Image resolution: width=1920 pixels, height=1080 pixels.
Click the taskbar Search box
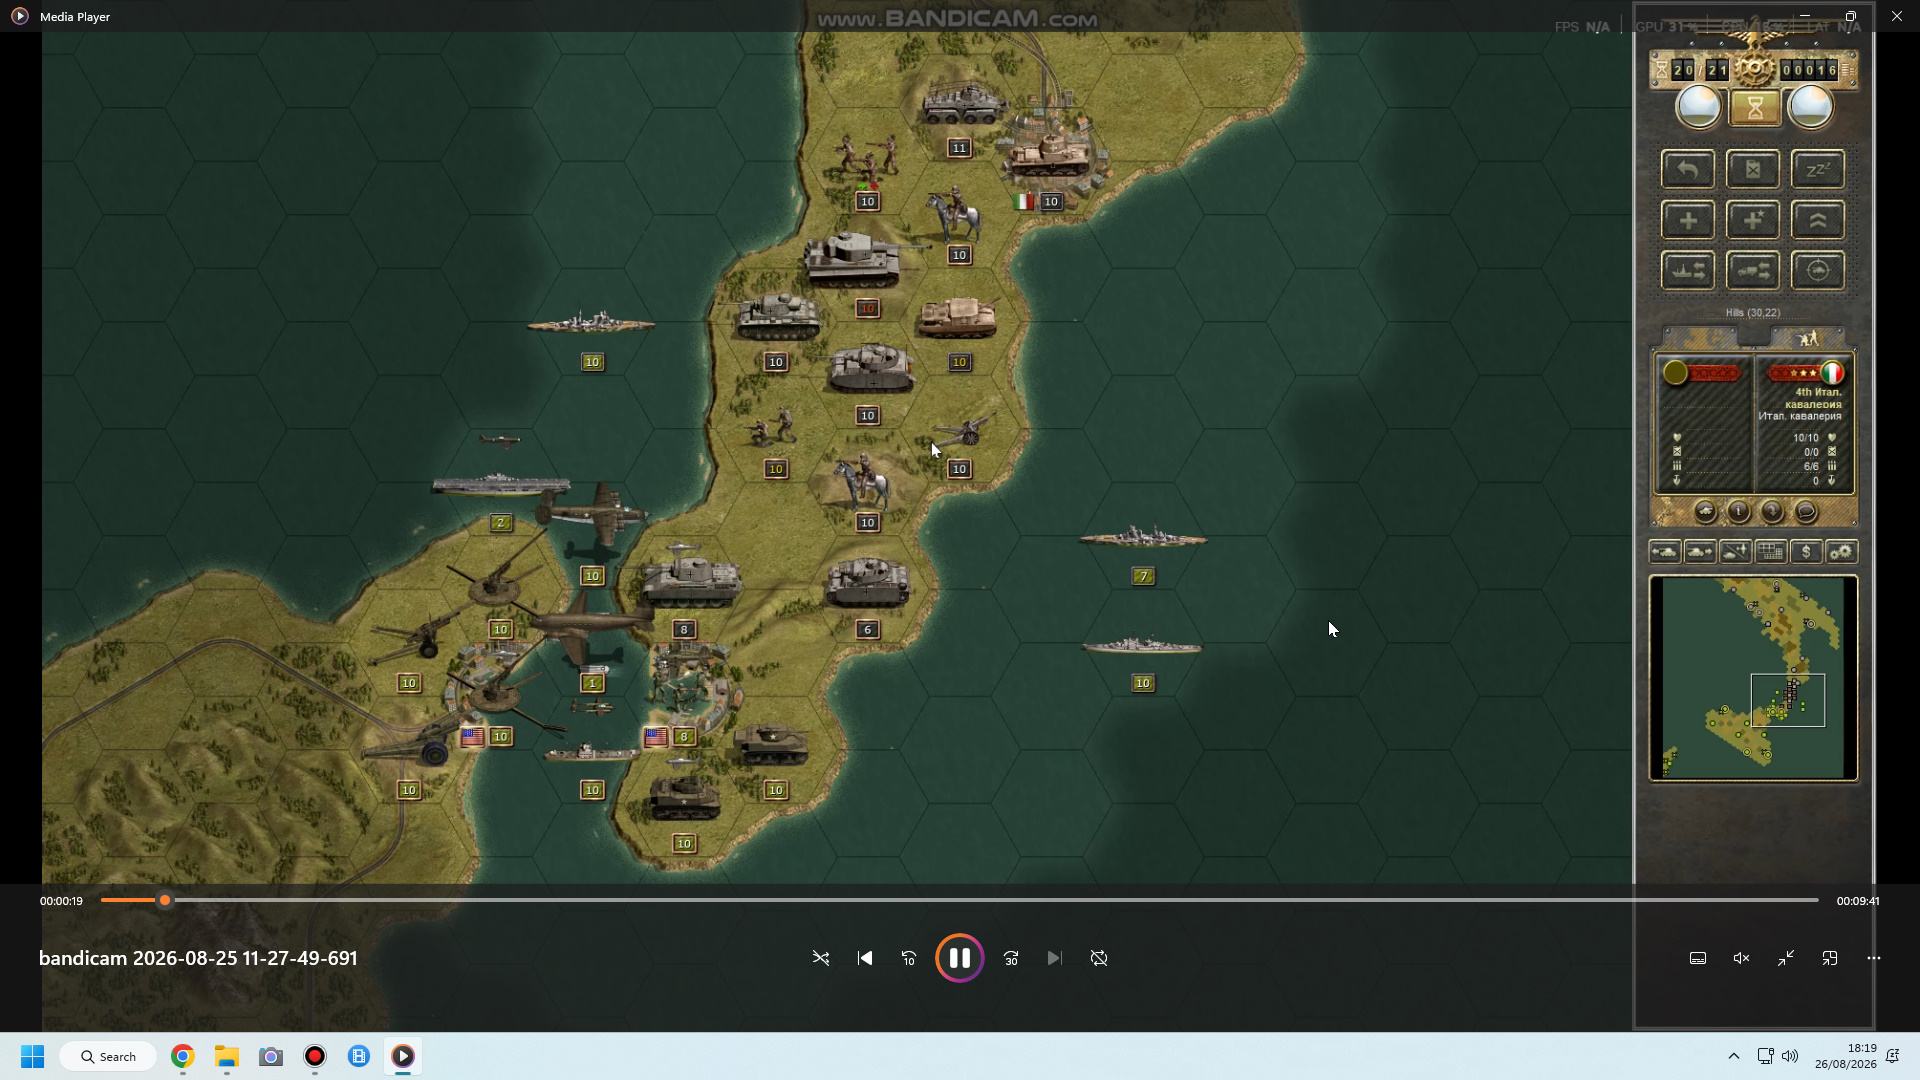click(108, 1056)
